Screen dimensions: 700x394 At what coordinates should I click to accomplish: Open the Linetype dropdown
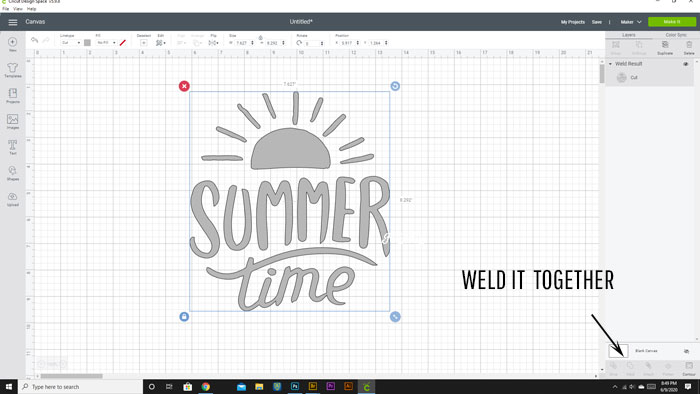pyautogui.click(x=71, y=43)
